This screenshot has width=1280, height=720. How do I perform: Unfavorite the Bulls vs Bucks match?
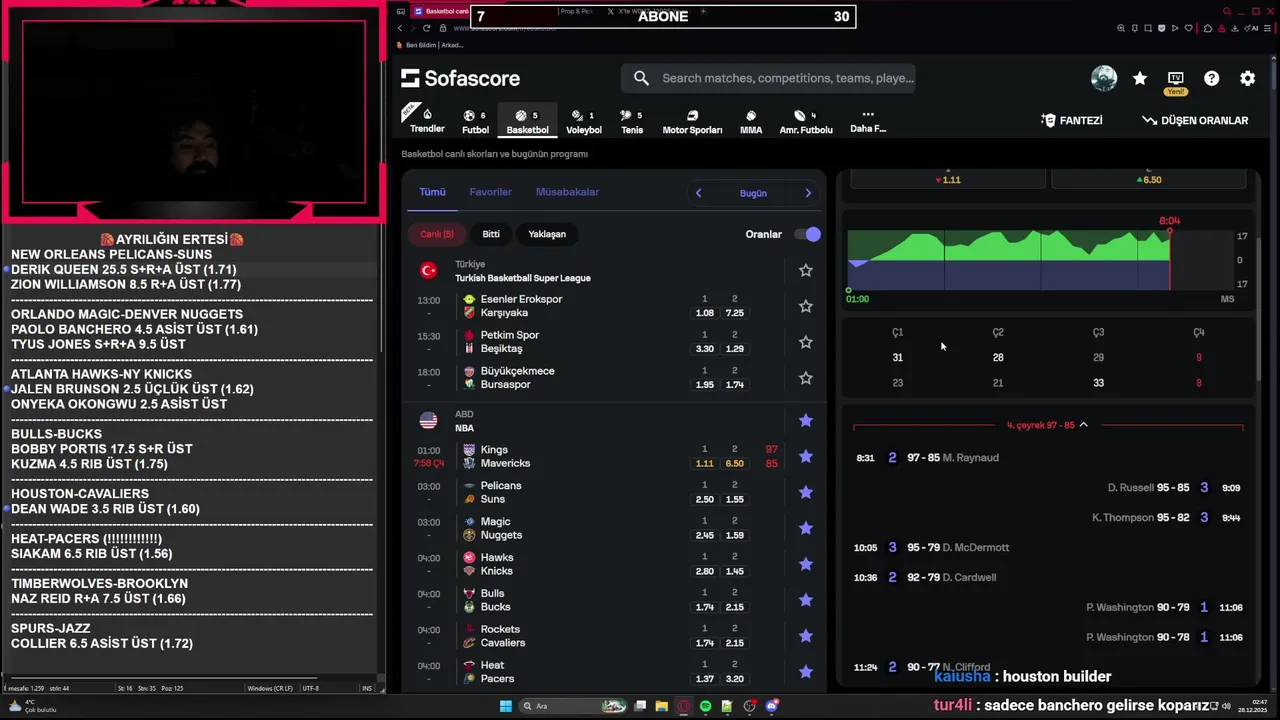[806, 600]
